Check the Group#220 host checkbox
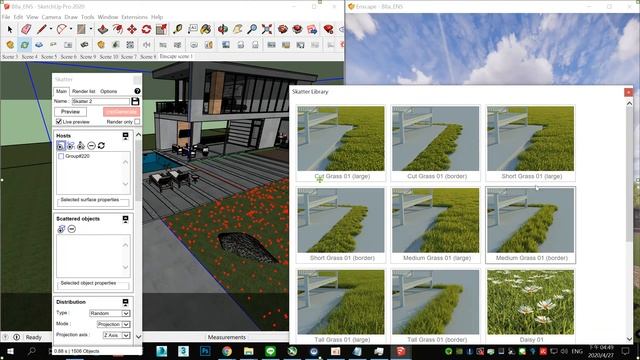 (61, 156)
